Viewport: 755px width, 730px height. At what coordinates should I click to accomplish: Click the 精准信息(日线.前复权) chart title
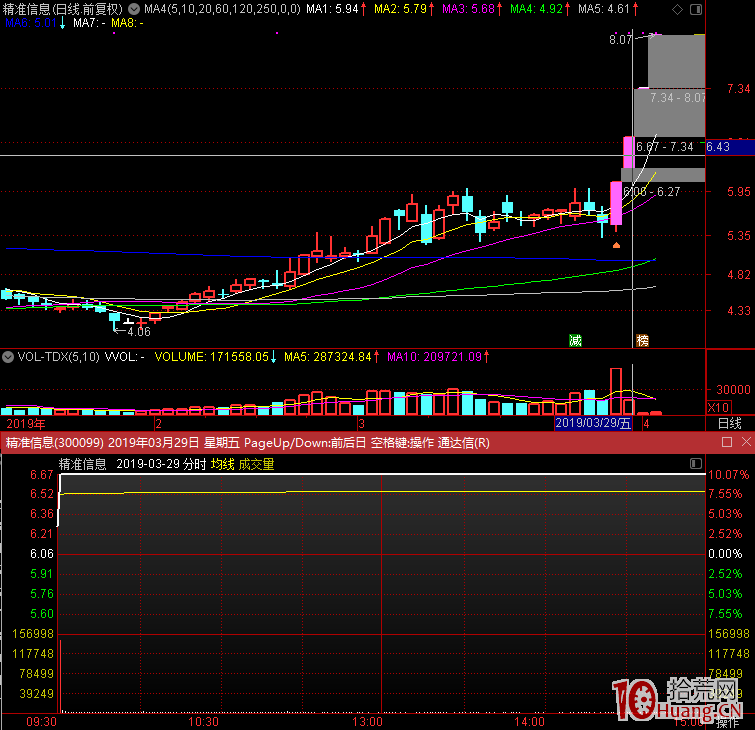coord(63,9)
